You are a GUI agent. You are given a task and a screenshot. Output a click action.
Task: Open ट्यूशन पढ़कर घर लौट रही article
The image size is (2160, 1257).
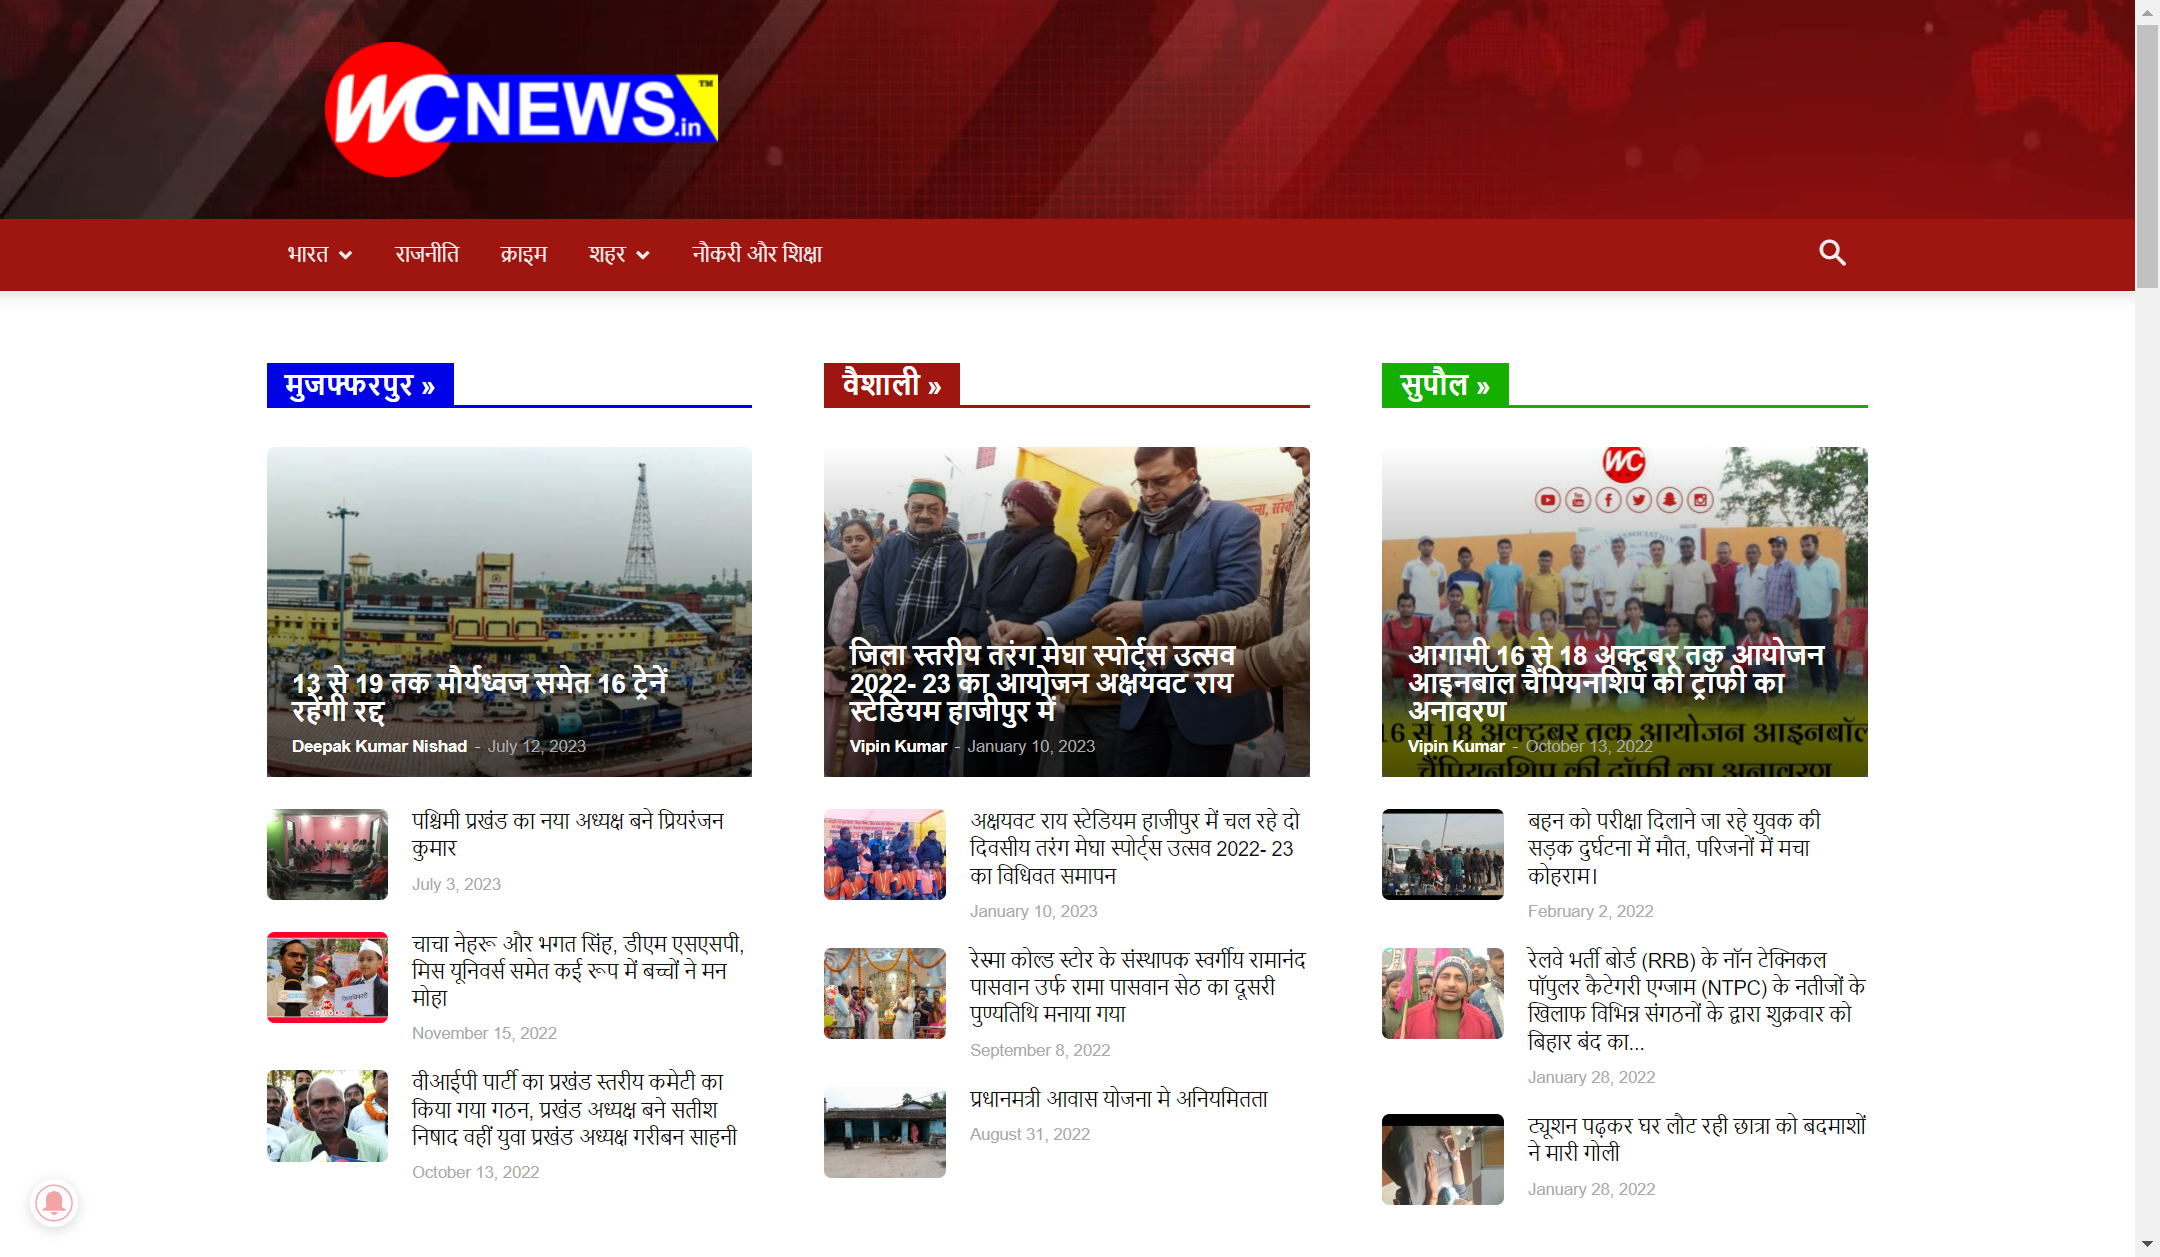coord(1696,1139)
